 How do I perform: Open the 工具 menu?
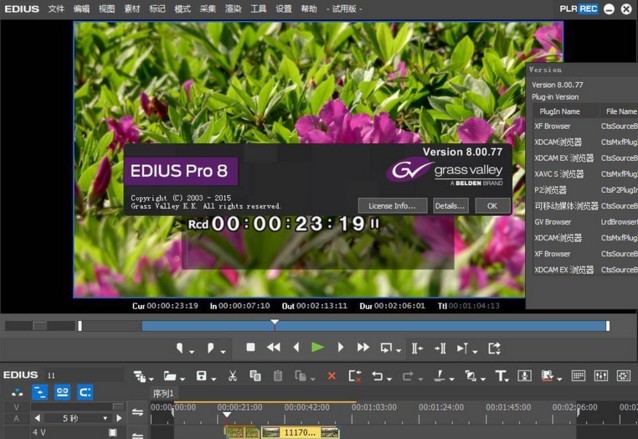(258, 9)
